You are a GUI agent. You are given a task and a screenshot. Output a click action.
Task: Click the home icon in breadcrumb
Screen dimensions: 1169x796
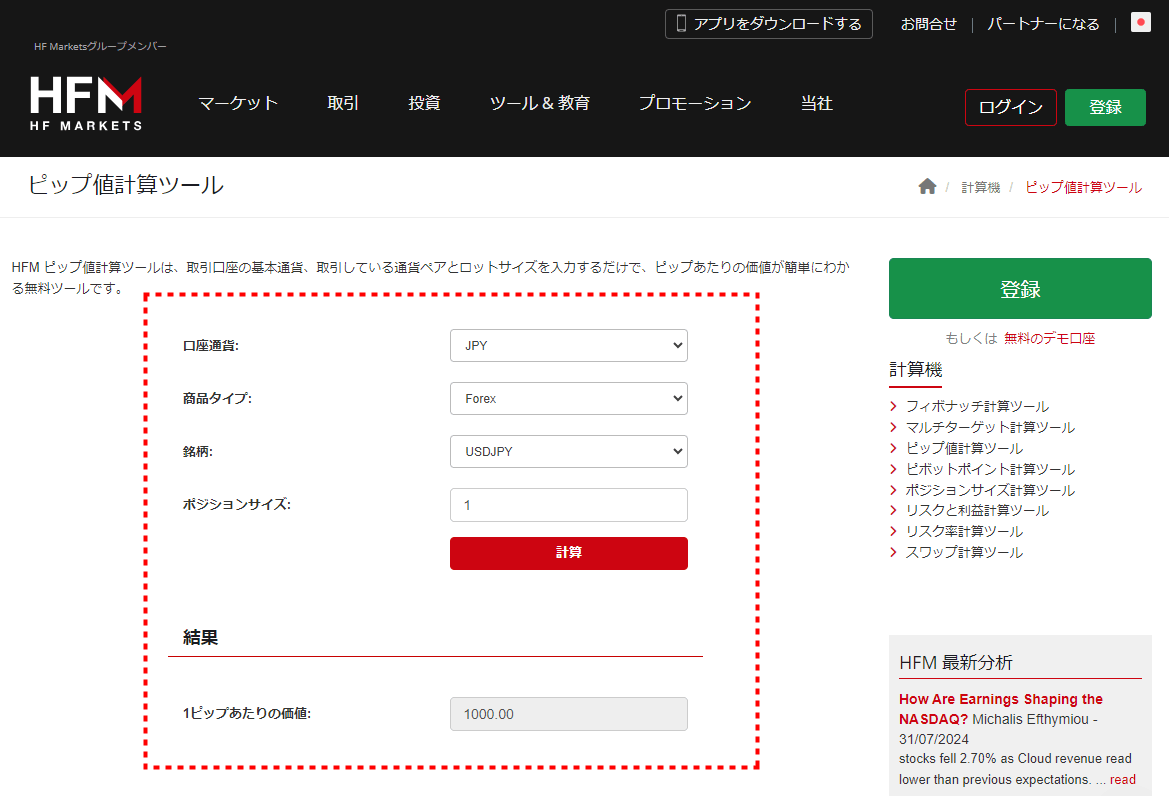coord(927,186)
